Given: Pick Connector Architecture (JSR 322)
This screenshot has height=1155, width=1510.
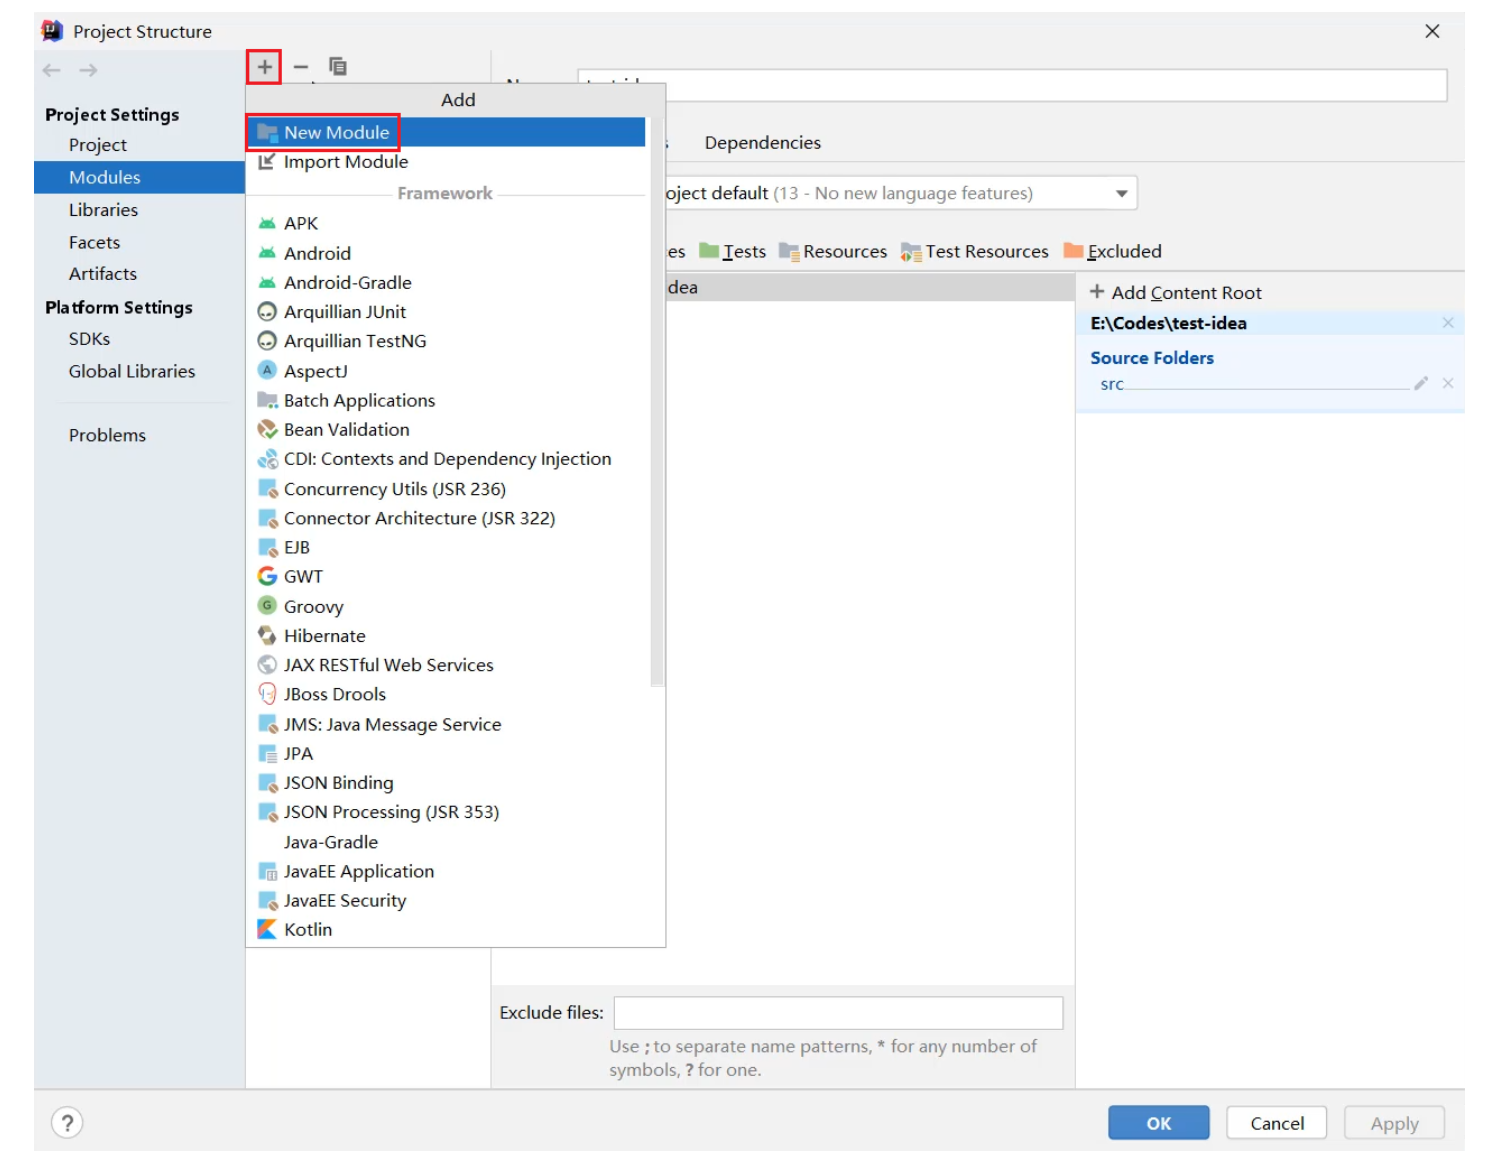Looking at the screenshot, I should pyautogui.click(x=446, y=518).
